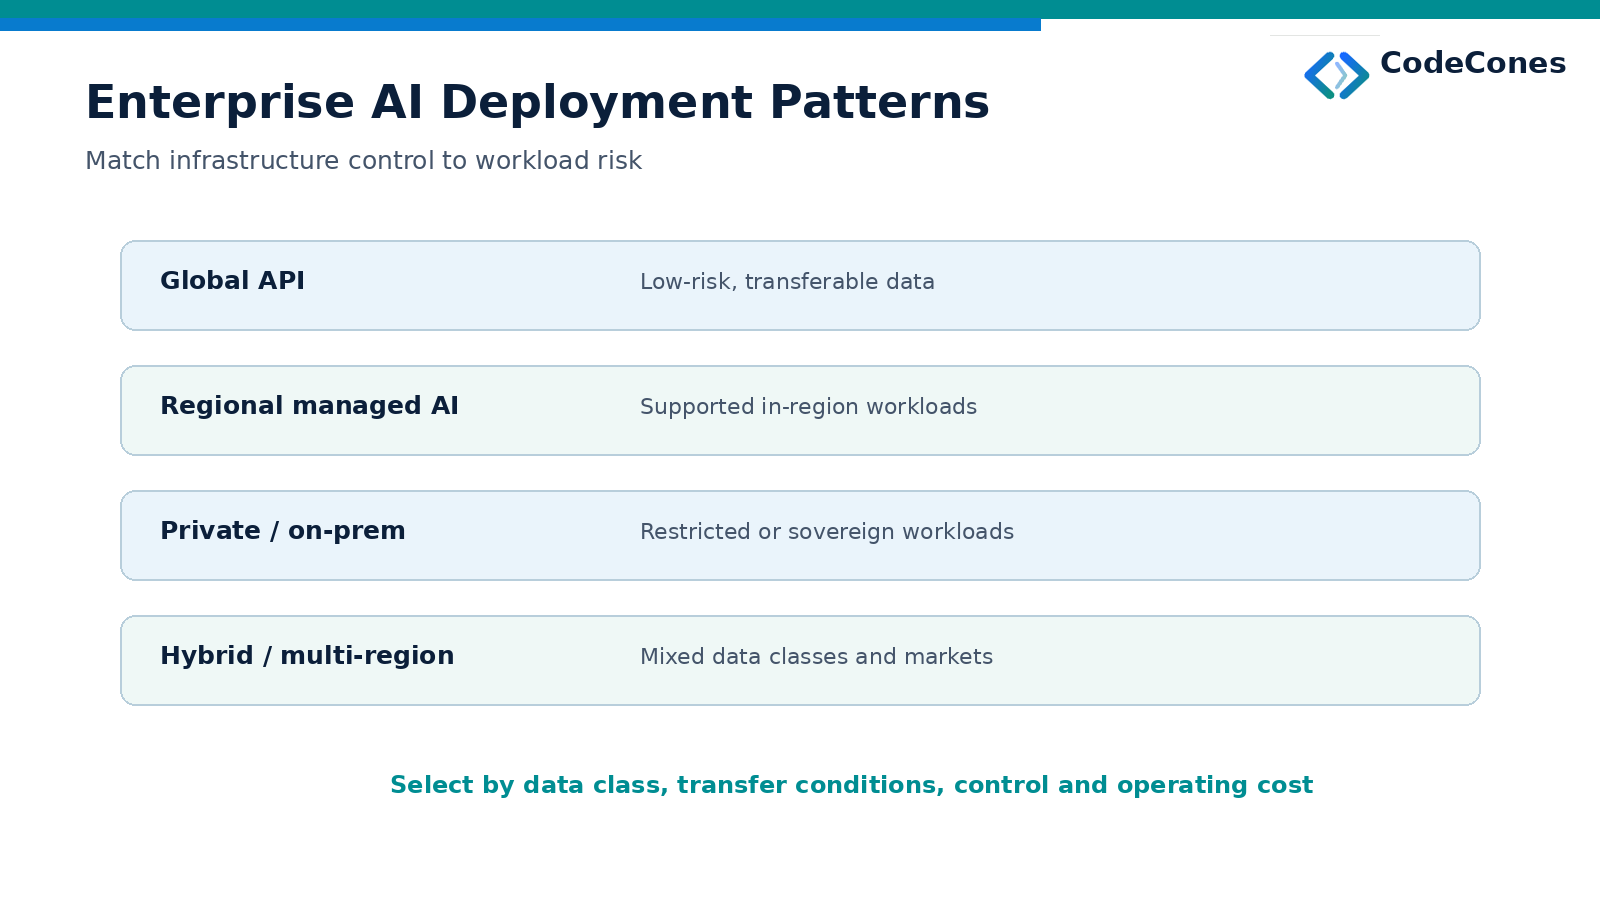The width and height of the screenshot is (1600, 900).
Task: Click the CodeCones logo icon
Action: [x=1337, y=75]
